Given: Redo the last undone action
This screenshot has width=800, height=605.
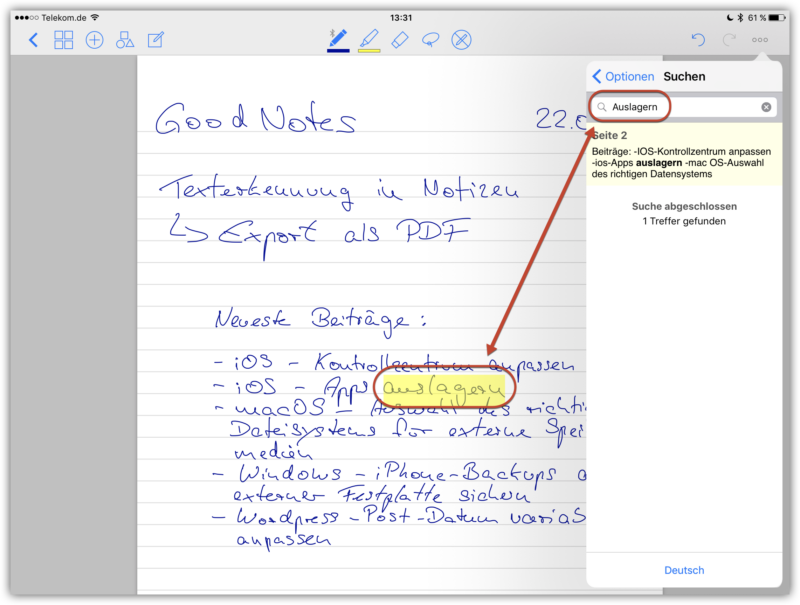Looking at the screenshot, I should pos(729,39).
